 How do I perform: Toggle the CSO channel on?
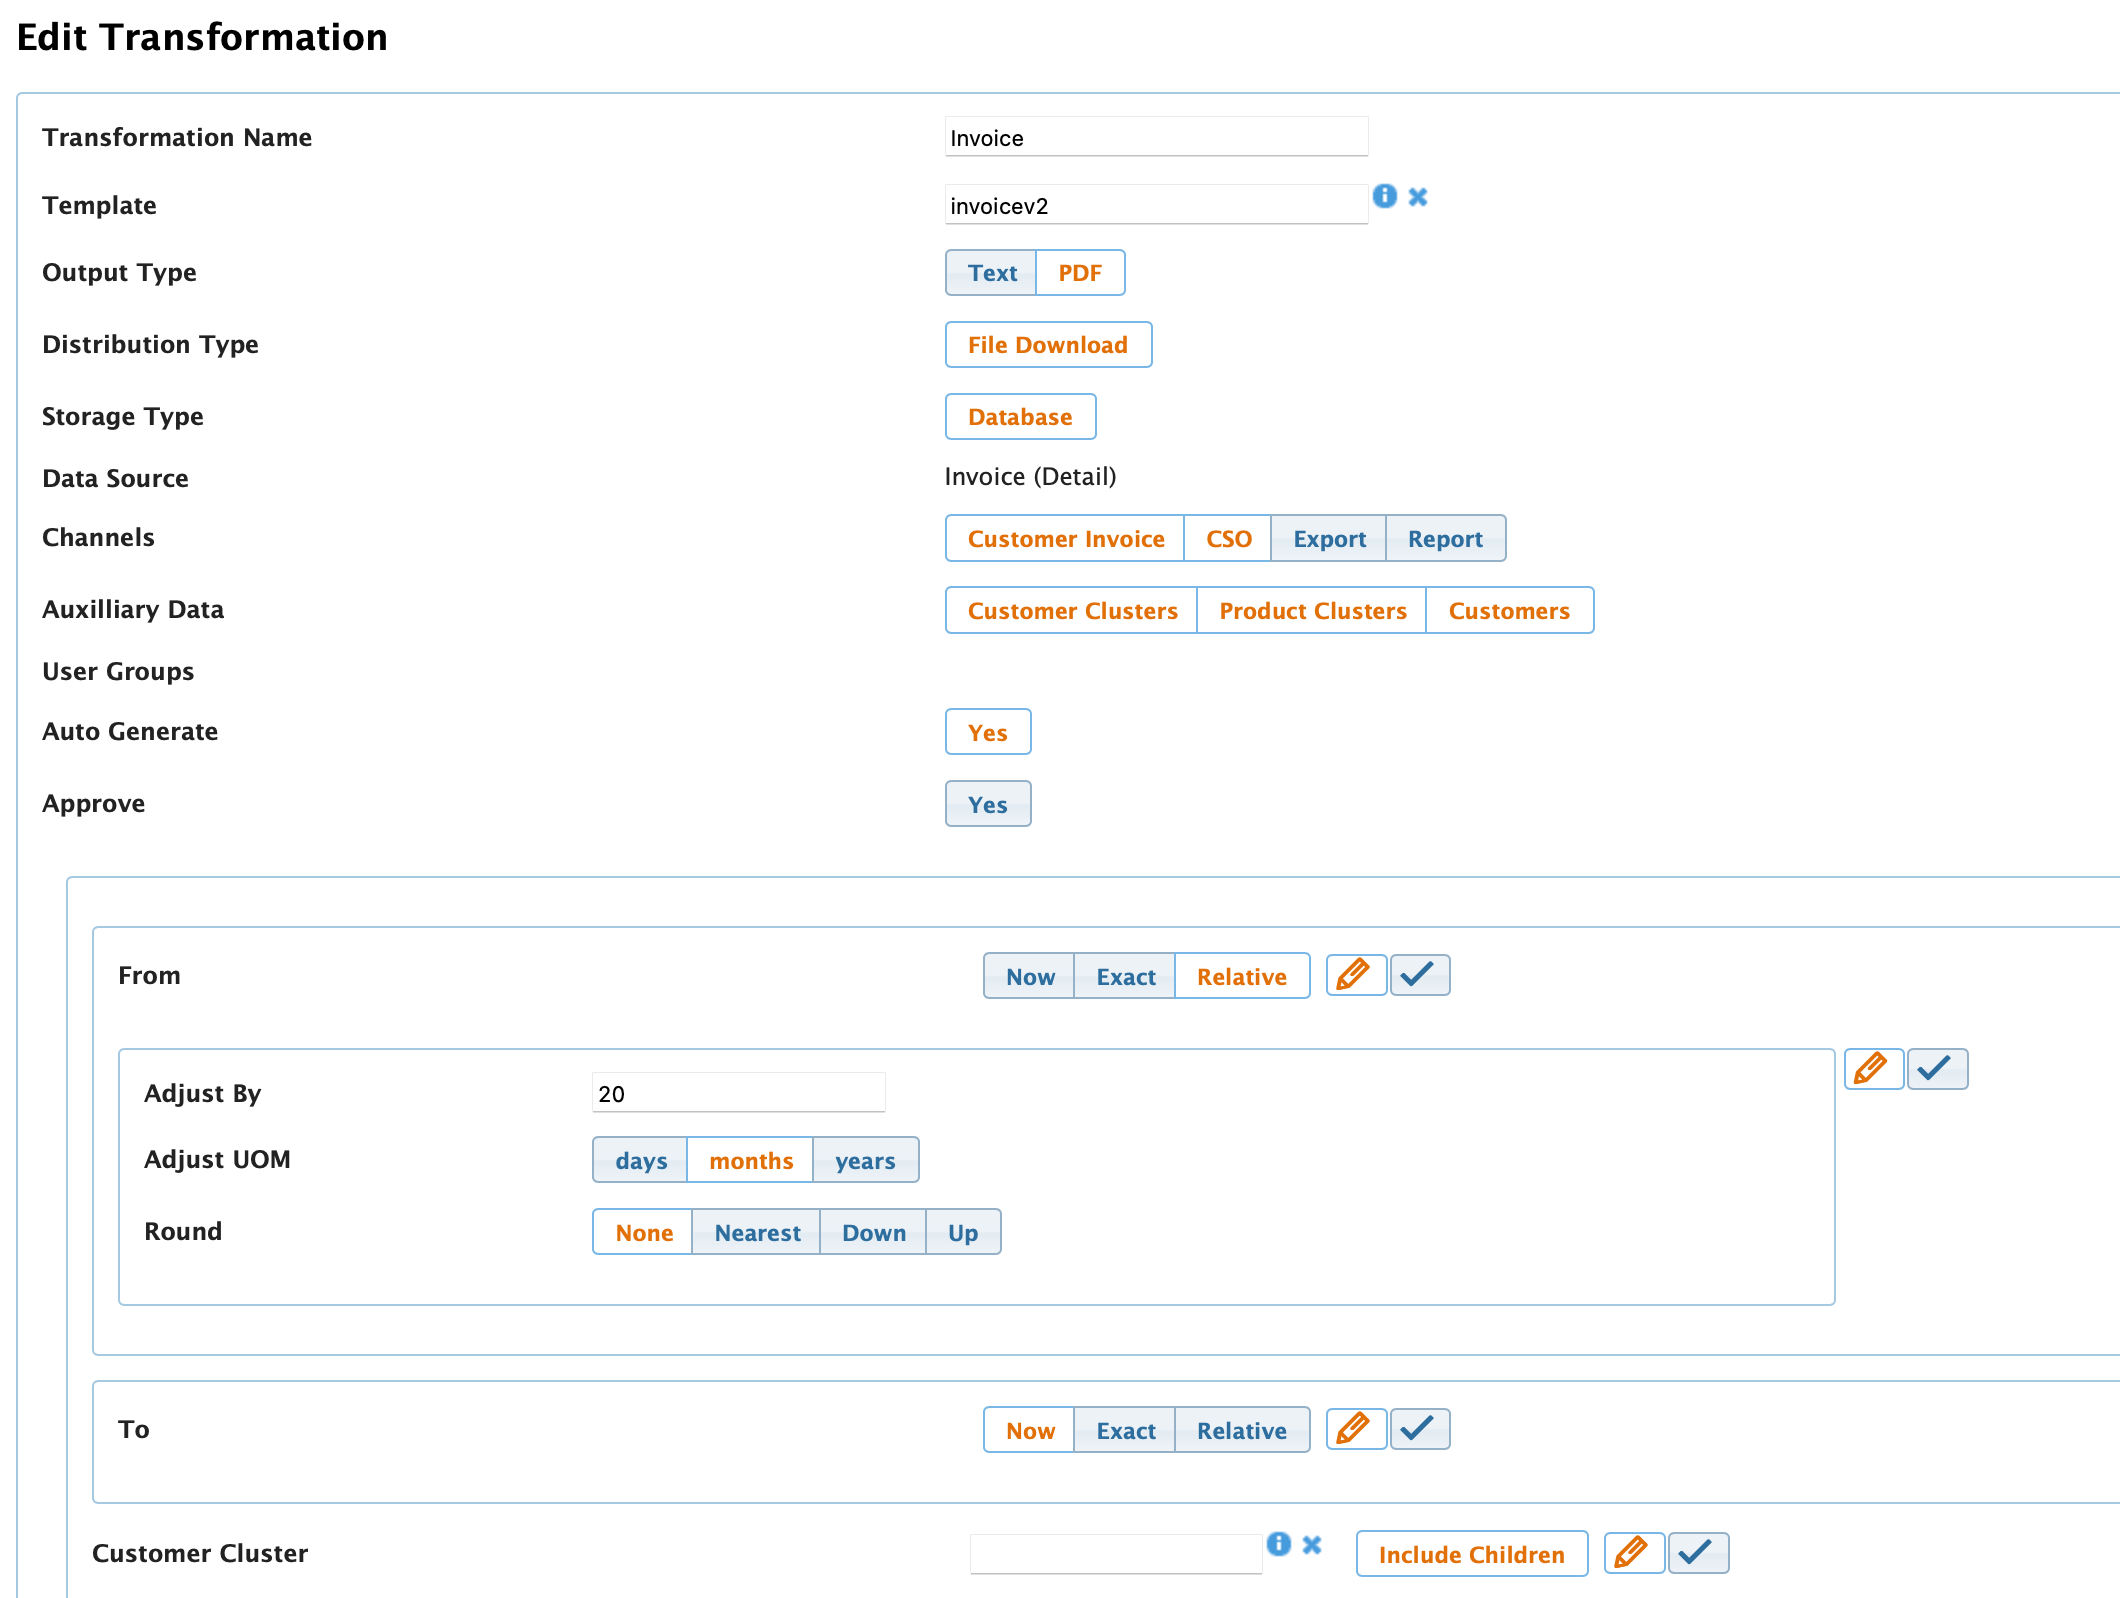1227,538
